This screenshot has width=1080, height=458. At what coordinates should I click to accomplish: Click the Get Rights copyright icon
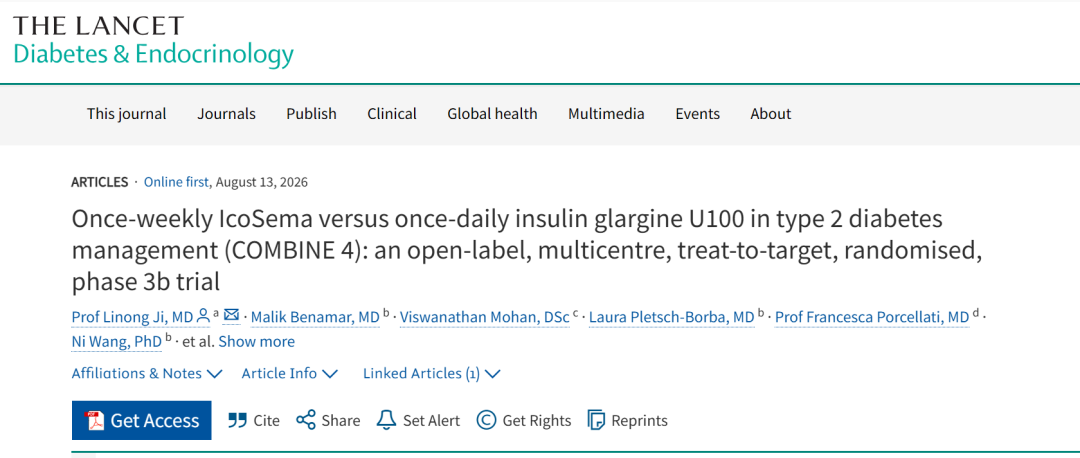pos(486,420)
